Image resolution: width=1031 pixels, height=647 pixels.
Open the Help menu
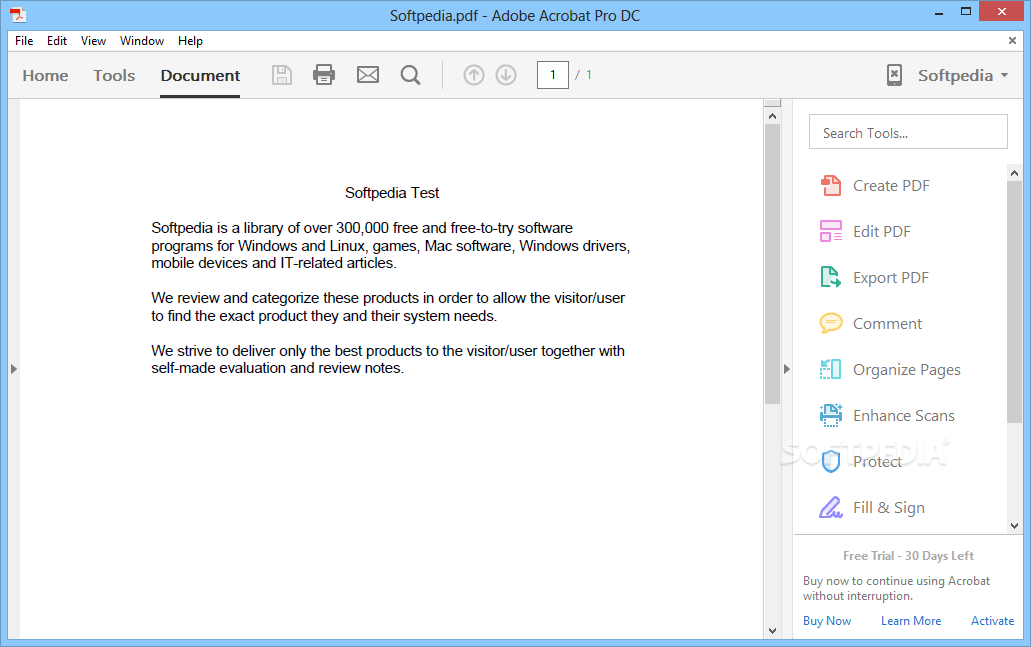[x=190, y=41]
